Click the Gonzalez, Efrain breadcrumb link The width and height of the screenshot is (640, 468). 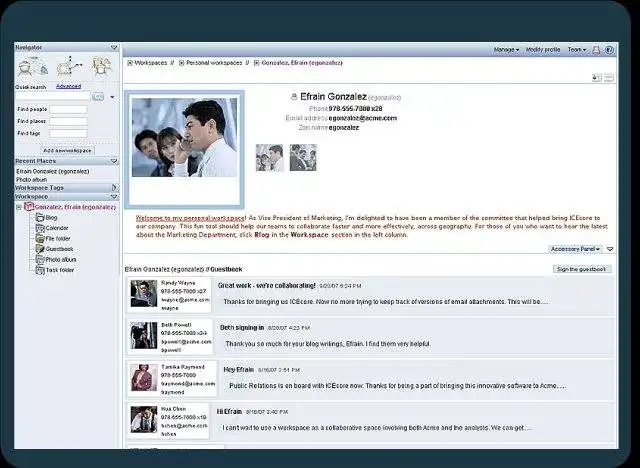click(302, 63)
